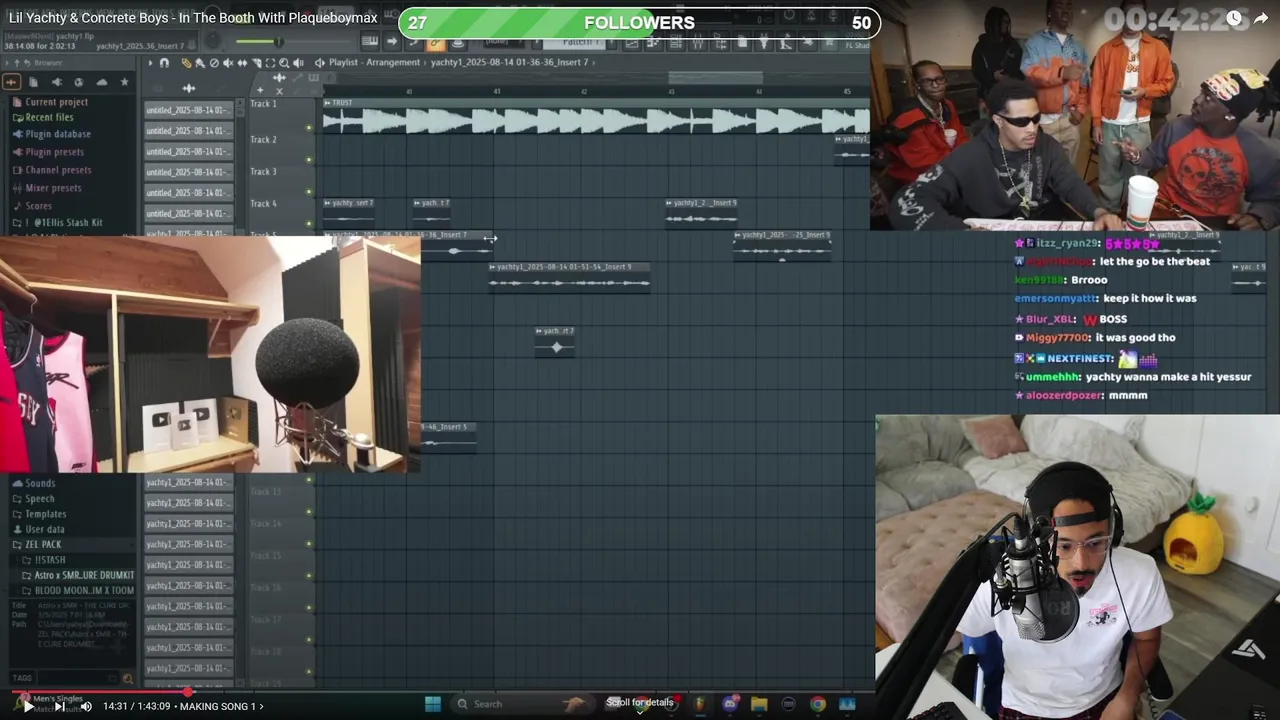The image size is (1280, 720).
Task: Expand the Plugin database folder
Action: click(x=58, y=134)
